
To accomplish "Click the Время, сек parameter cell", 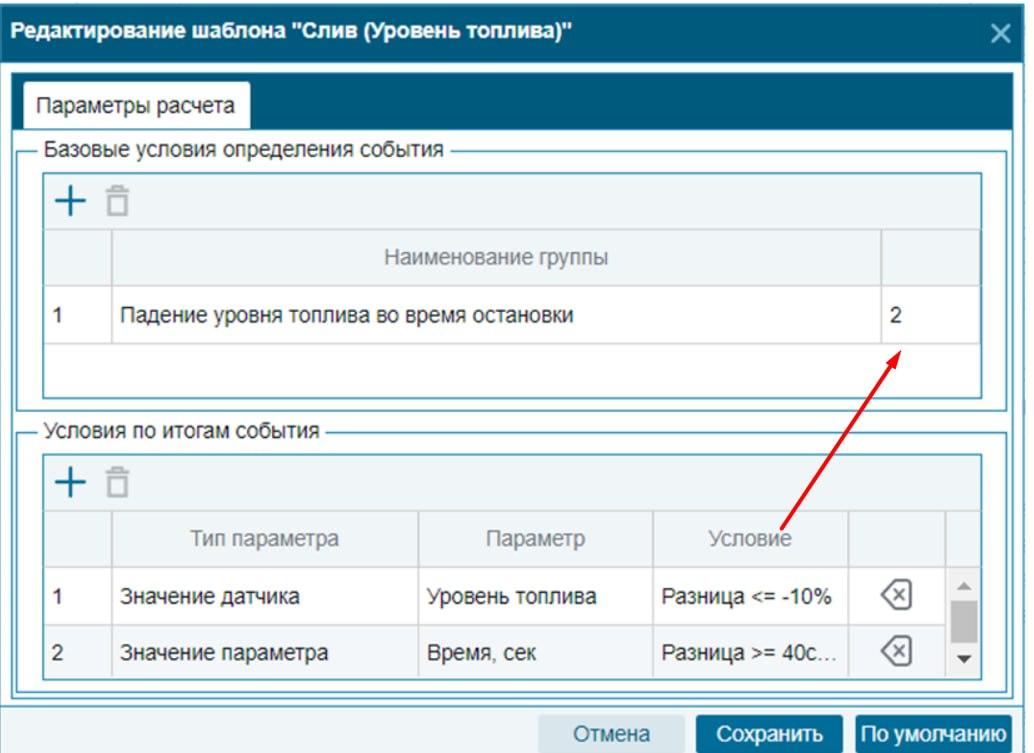I will 535,652.
